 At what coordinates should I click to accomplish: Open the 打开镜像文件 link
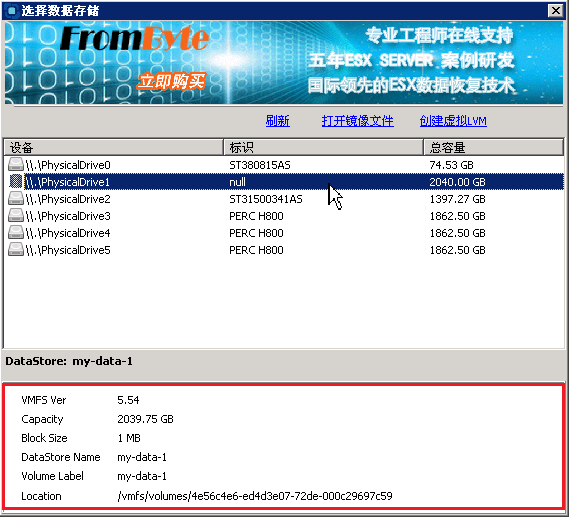[x=357, y=121]
